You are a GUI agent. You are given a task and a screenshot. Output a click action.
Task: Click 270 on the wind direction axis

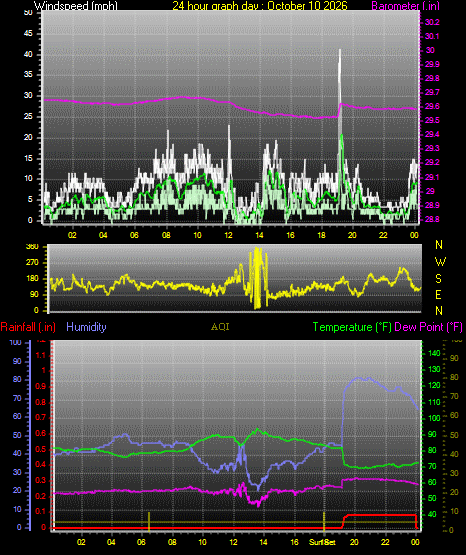point(32,263)
